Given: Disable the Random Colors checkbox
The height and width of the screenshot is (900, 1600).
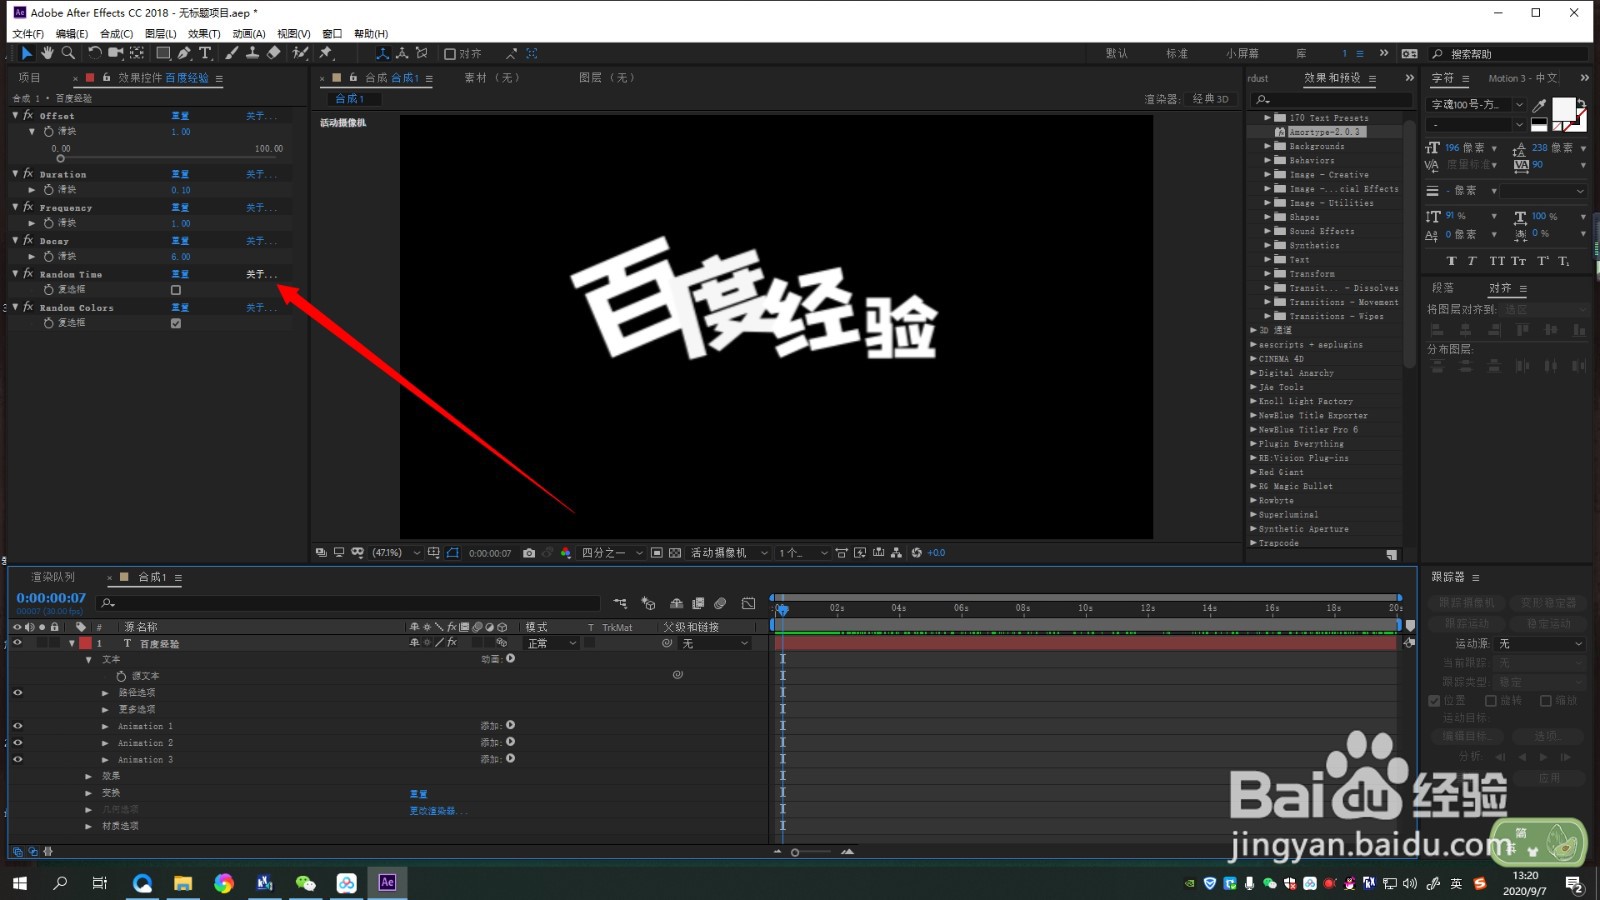Looking at the screenshot, I should tap(176, 323).
